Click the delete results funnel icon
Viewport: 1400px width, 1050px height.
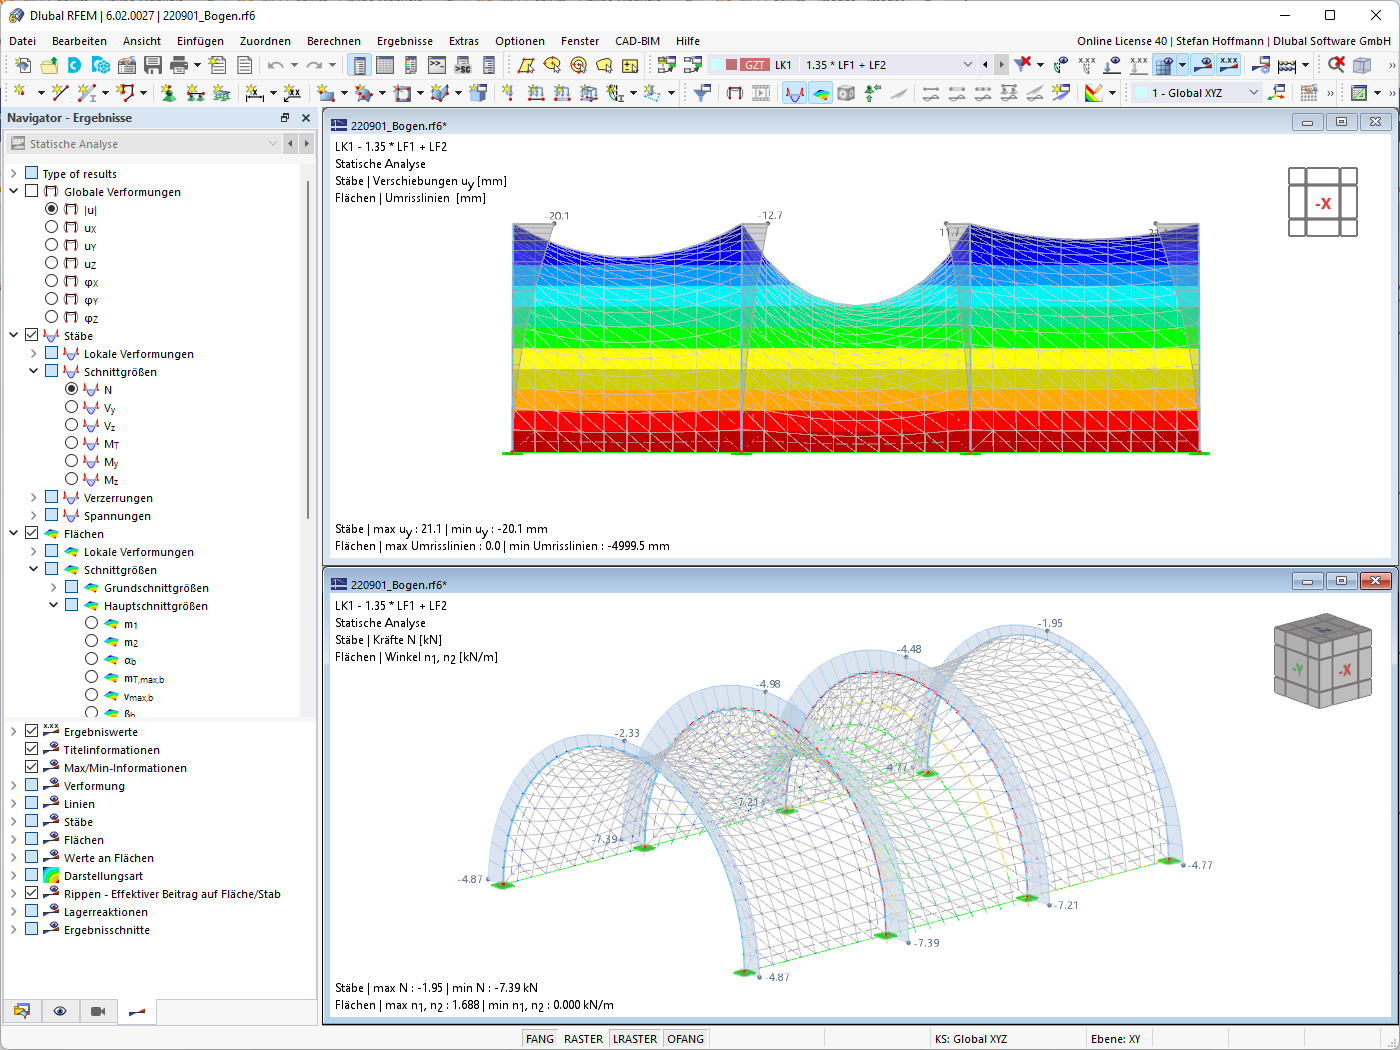click(x=1022, y=65)
